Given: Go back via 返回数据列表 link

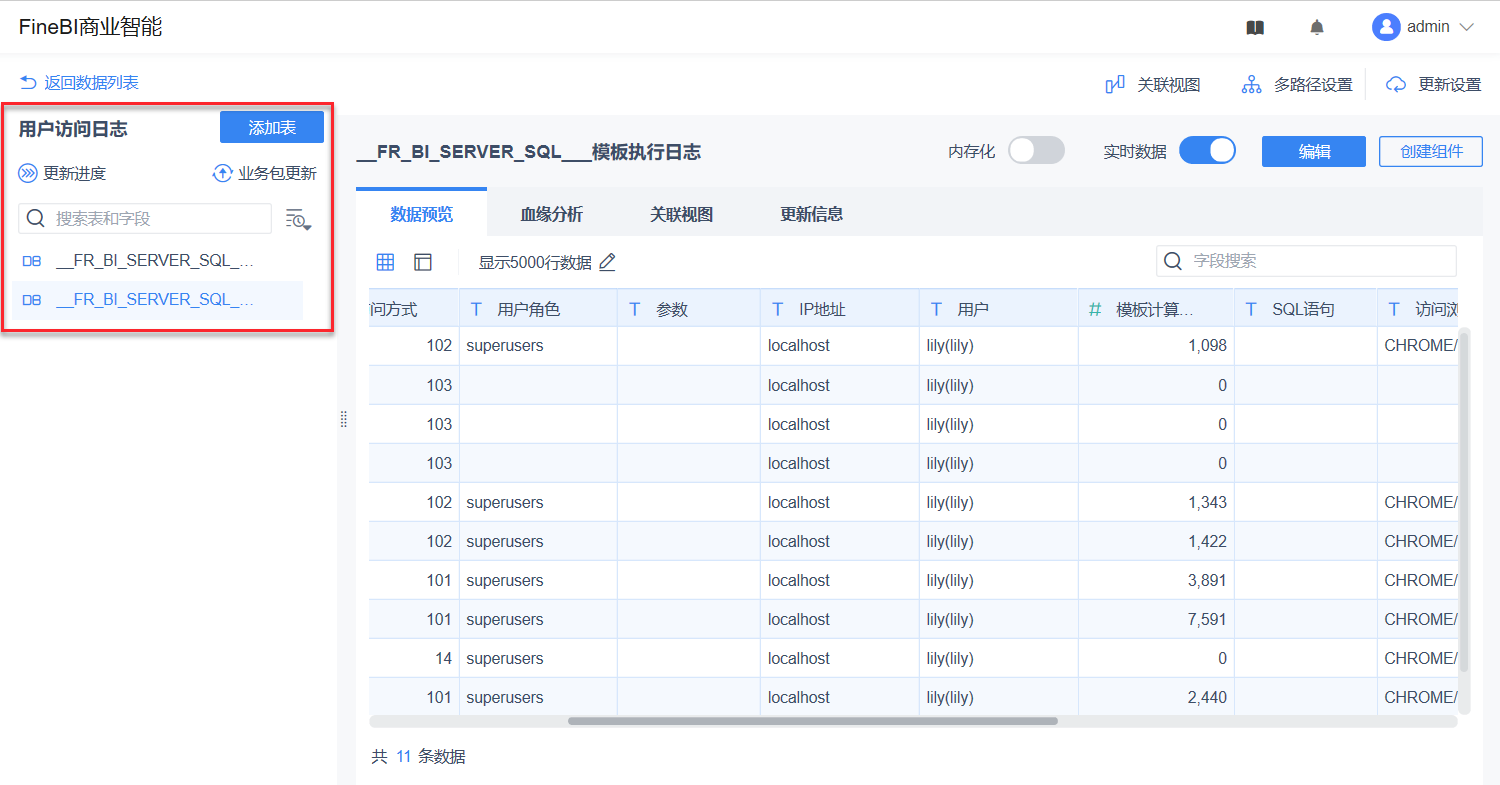Looking at the screenshot, I should (80, 83).
